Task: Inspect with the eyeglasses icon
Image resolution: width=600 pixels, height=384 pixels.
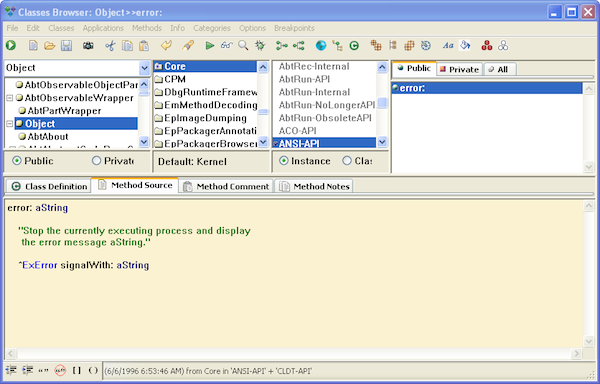Action: tap(227, 46)
